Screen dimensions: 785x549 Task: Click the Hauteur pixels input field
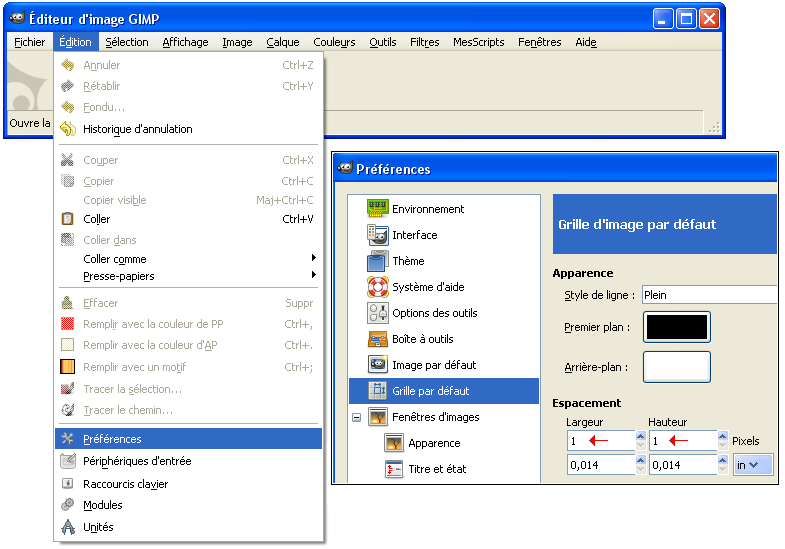tap(683, 441)
